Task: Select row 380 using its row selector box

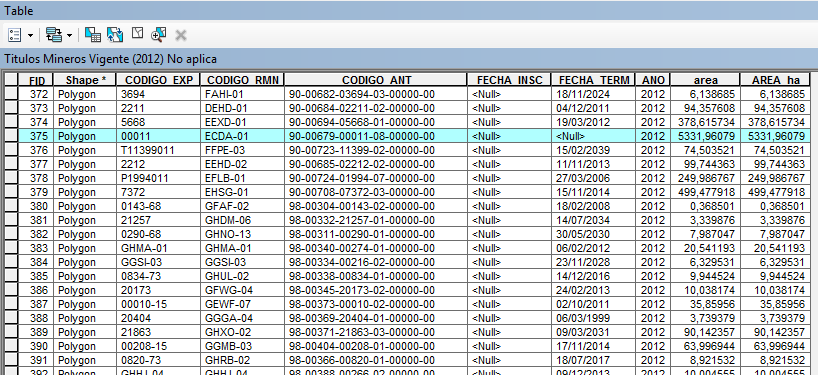Action: point(11,206)
